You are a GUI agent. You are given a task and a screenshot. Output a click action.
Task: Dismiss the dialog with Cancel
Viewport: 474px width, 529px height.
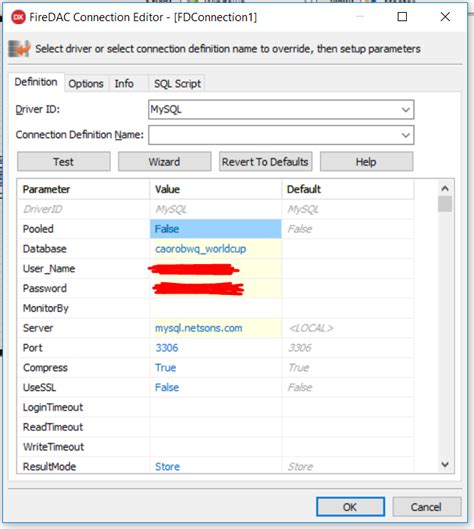pyautogui.click(x=426, y=507)
